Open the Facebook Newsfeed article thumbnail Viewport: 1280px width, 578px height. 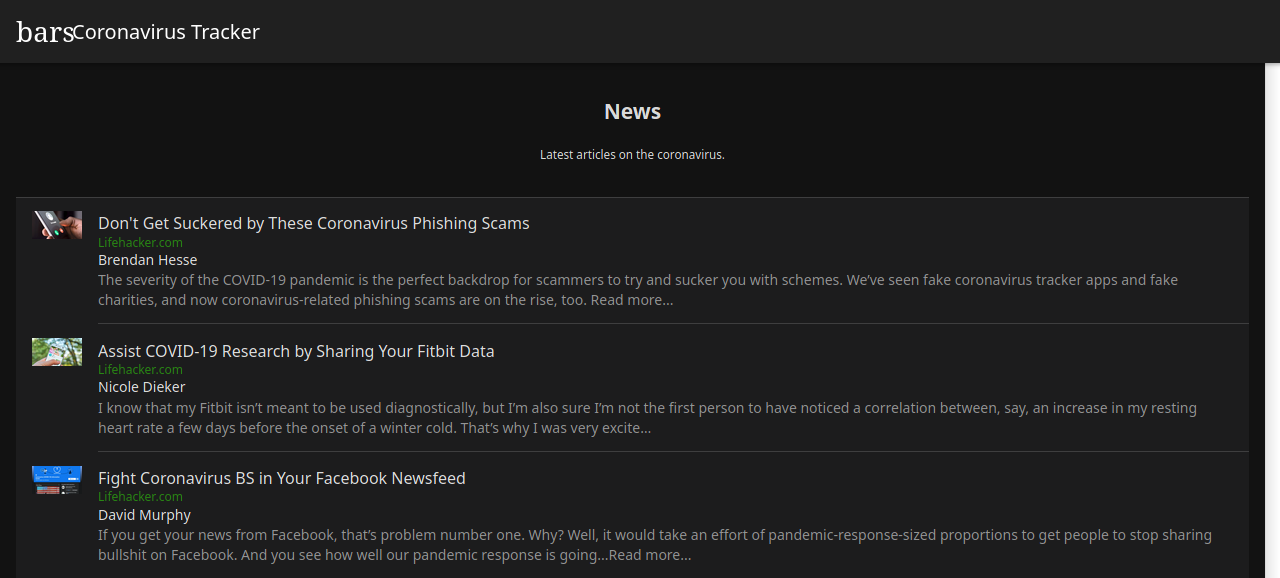57,480
